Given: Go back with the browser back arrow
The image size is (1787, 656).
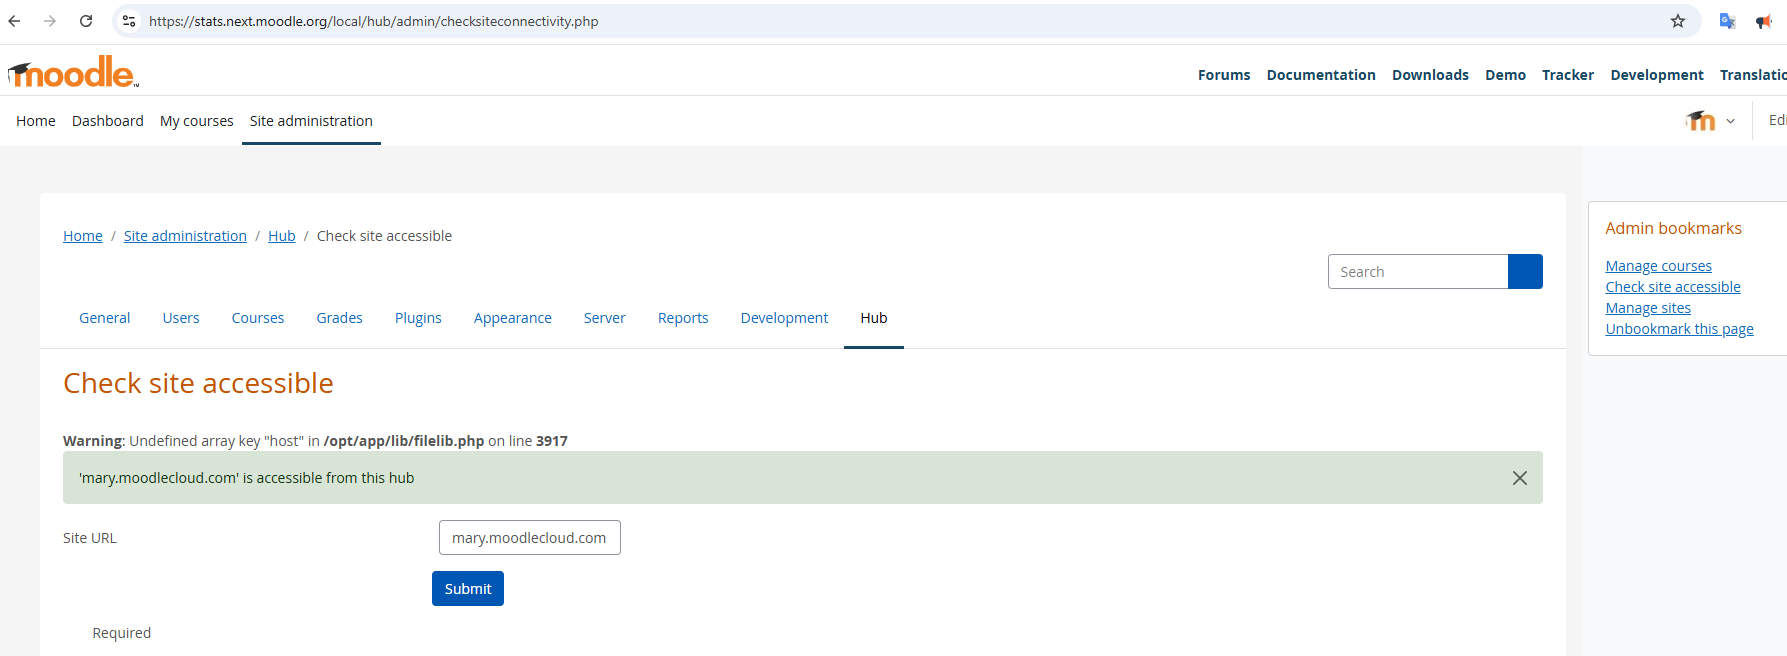Looking at the screenshot, I should pos(14,21).
